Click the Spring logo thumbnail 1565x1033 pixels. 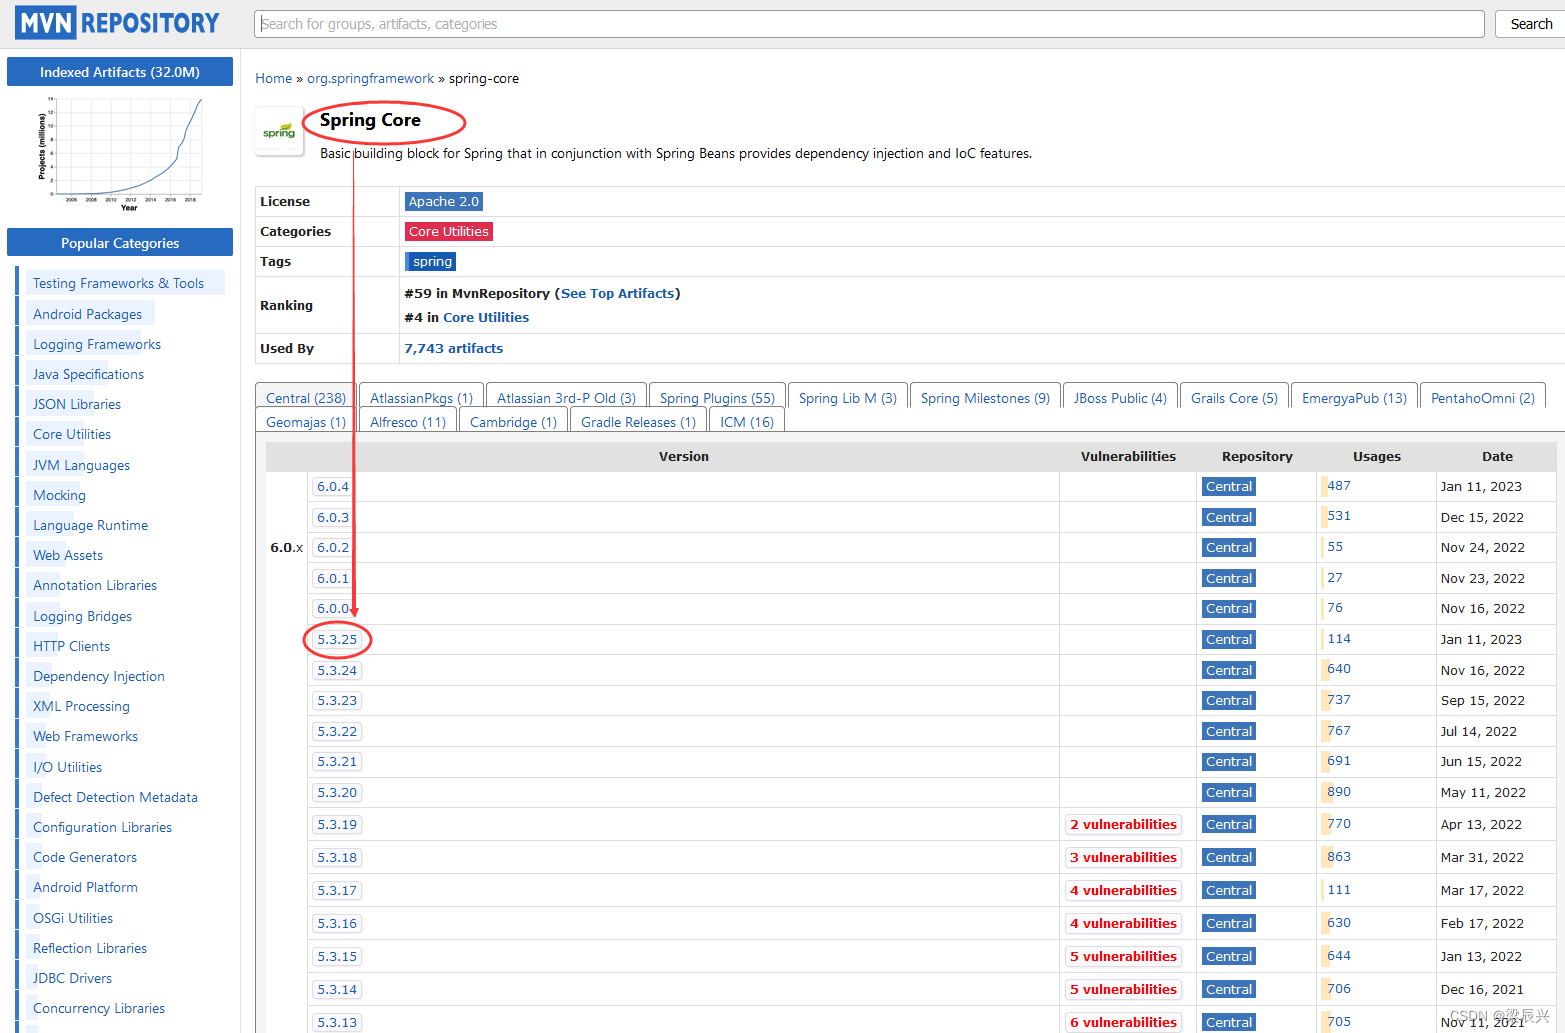(279, 131)
